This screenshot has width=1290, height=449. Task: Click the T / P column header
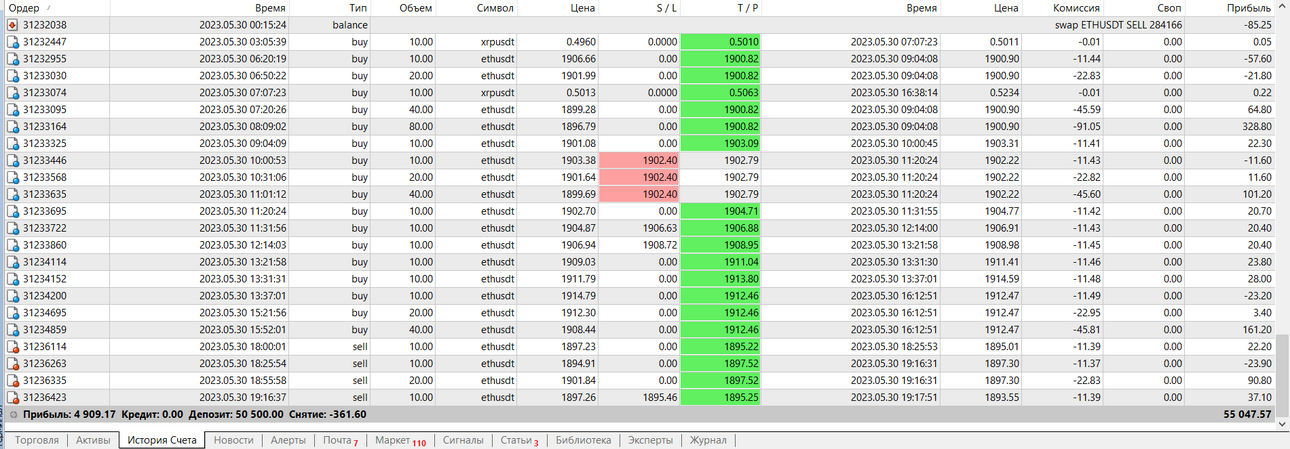[722, 8]
